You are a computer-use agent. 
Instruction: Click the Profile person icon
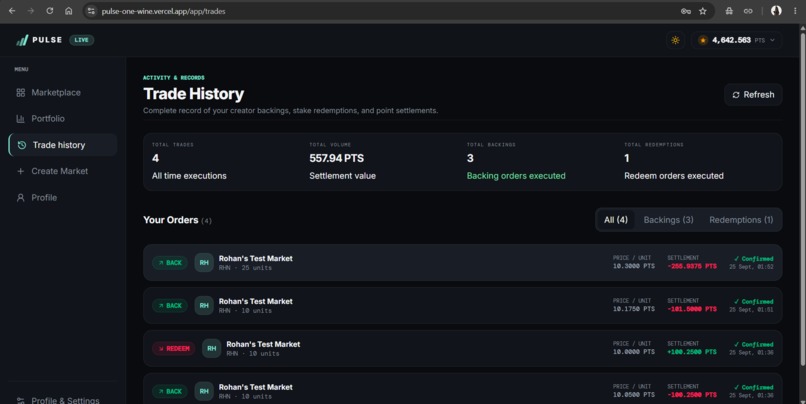(21, 197)
